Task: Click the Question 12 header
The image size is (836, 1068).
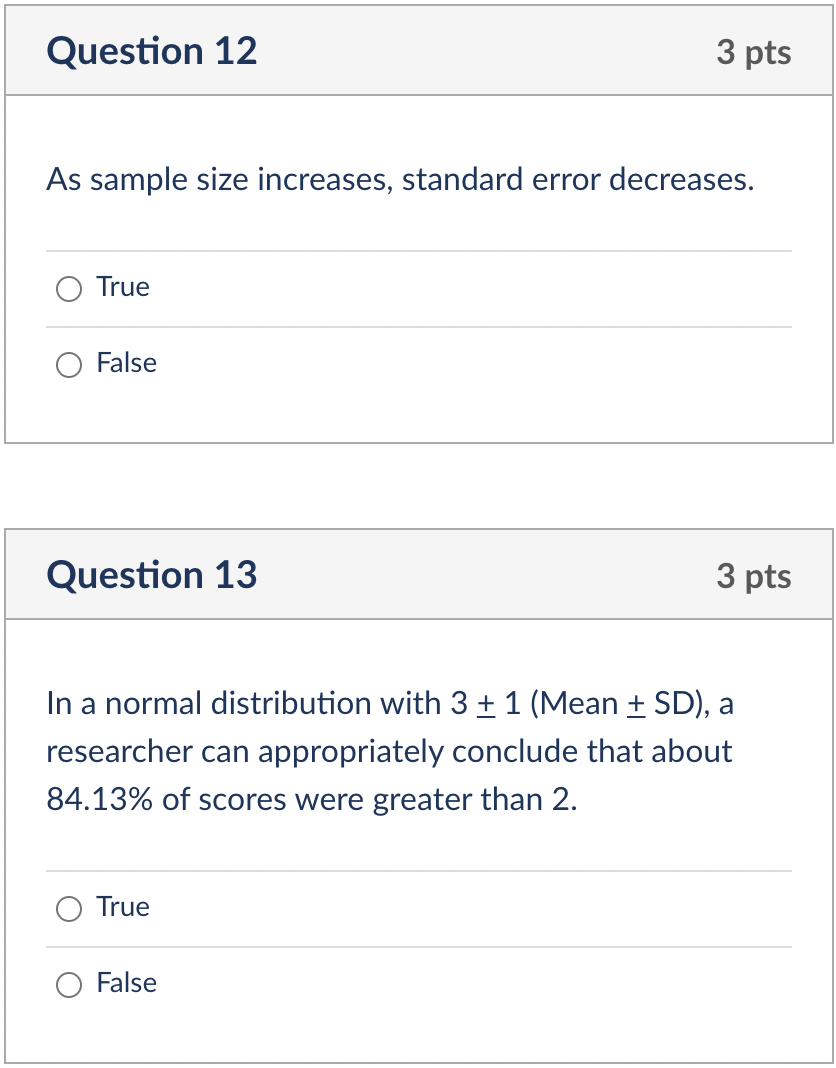Action: (152, 52)
